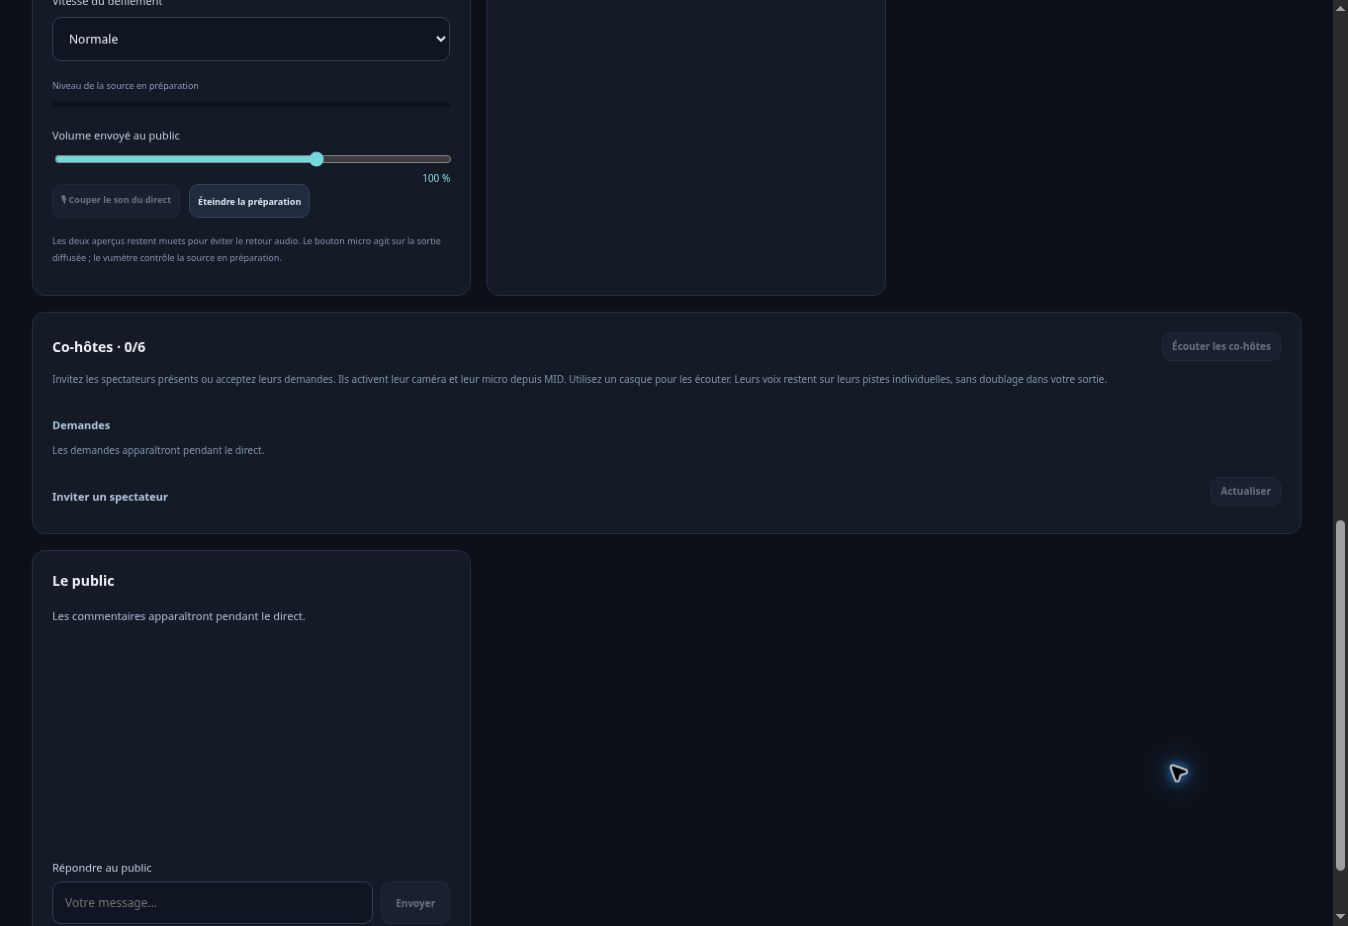Click the source level meter bar

tap(251, 104)
